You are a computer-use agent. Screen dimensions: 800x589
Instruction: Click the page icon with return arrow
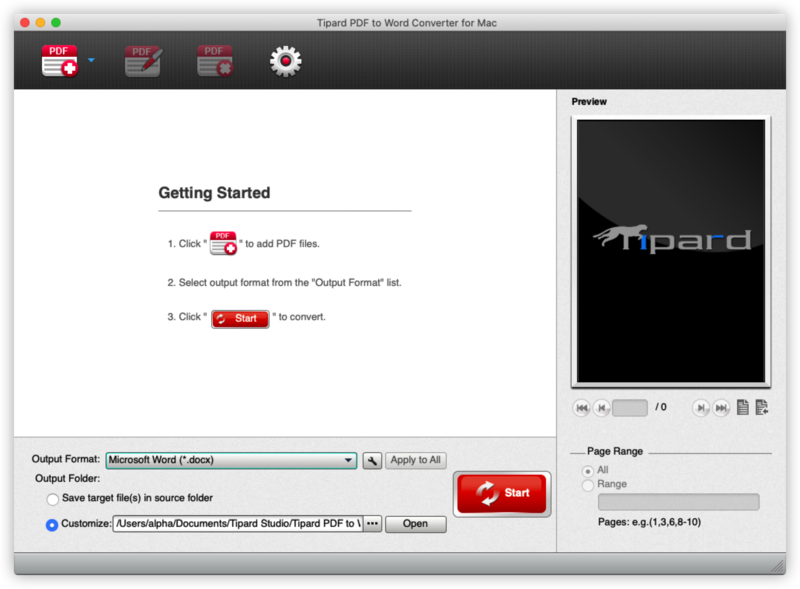point(762,407)
